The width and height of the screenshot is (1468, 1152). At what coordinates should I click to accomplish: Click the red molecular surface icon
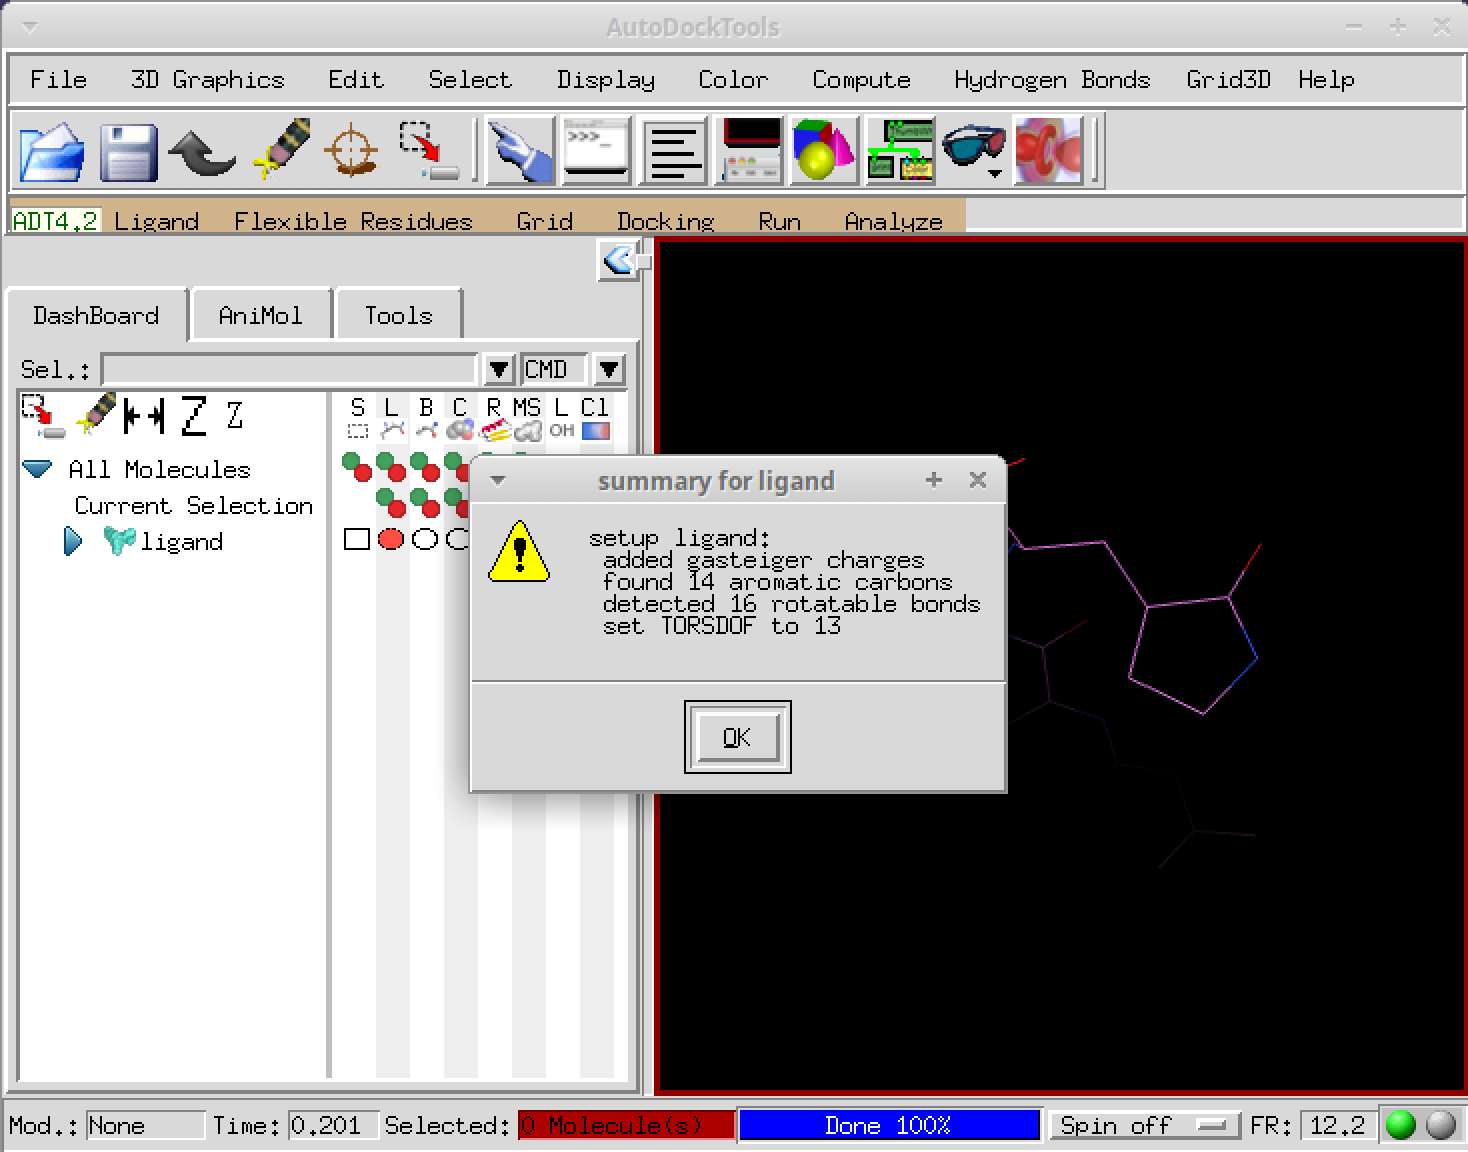click(x=1048, y=151)
